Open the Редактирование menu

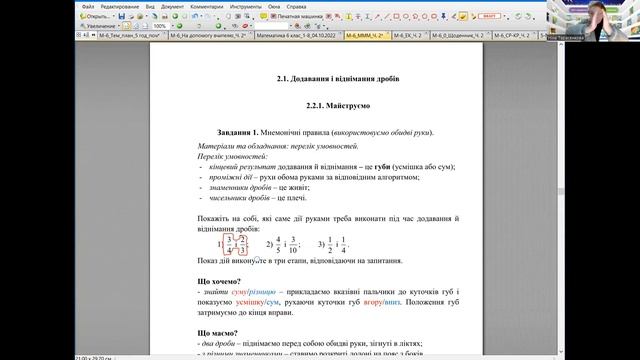pyautogui.click(x=120, y=7)
